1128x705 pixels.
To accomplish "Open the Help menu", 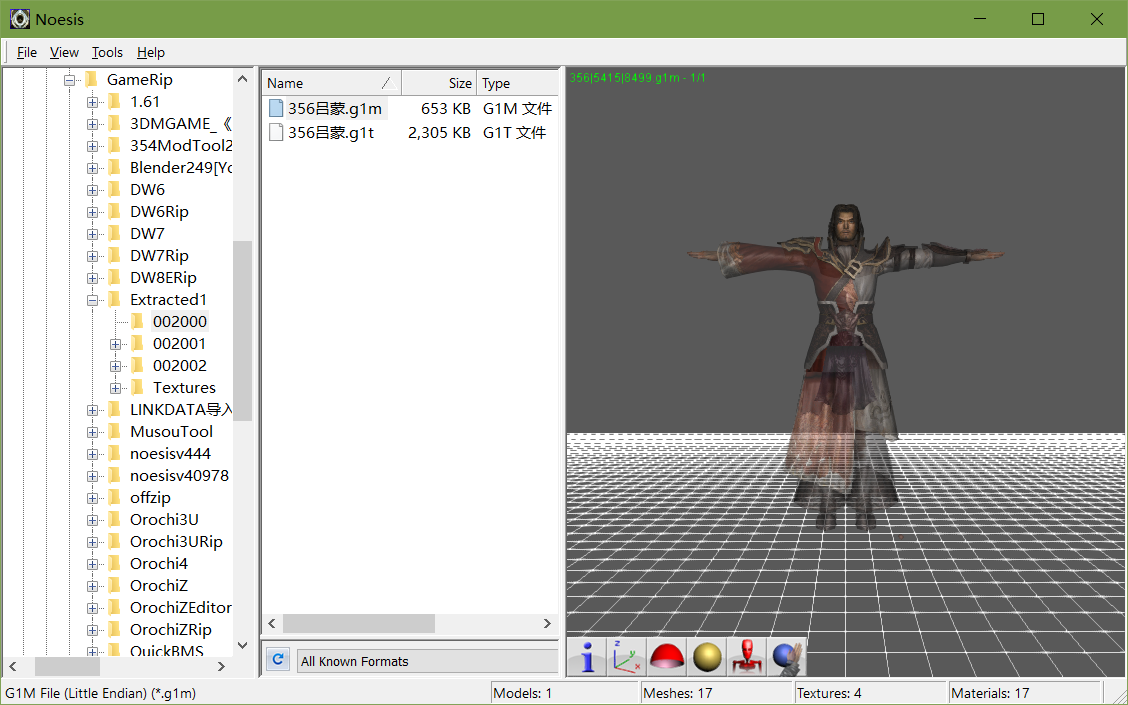I will tap(151, 53).
